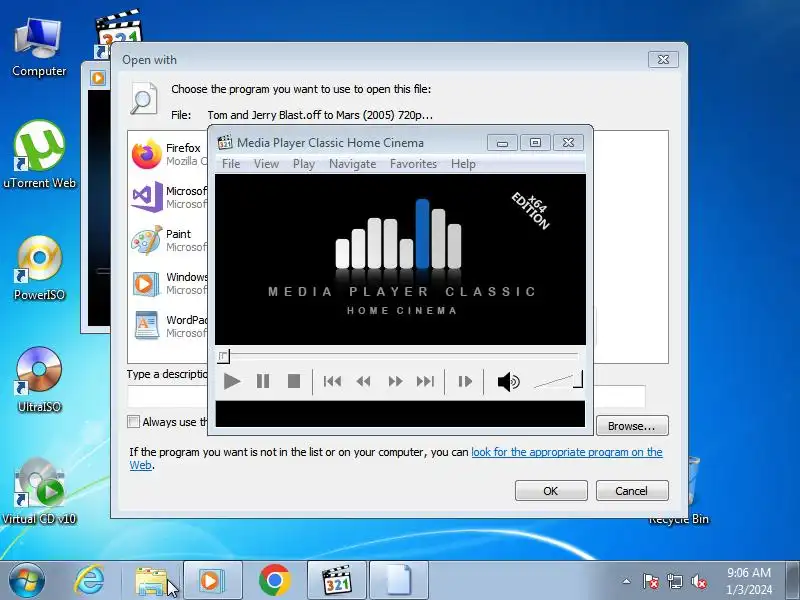This screenshot has height=600, width=800.
Task: Click the black status bar of Media Player Classic
Action: (400, 414)
